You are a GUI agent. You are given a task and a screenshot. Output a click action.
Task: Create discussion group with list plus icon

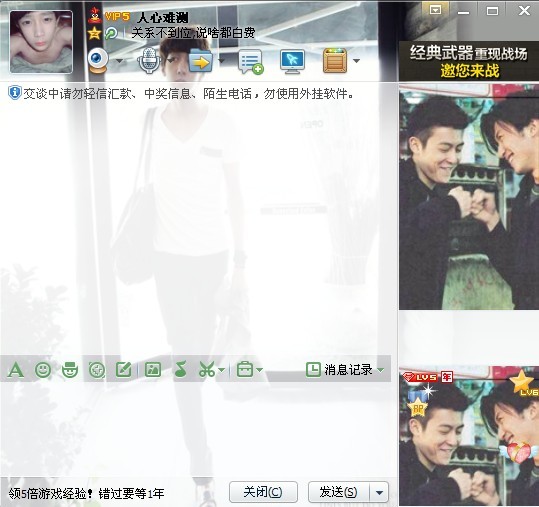tap(251, 62)
